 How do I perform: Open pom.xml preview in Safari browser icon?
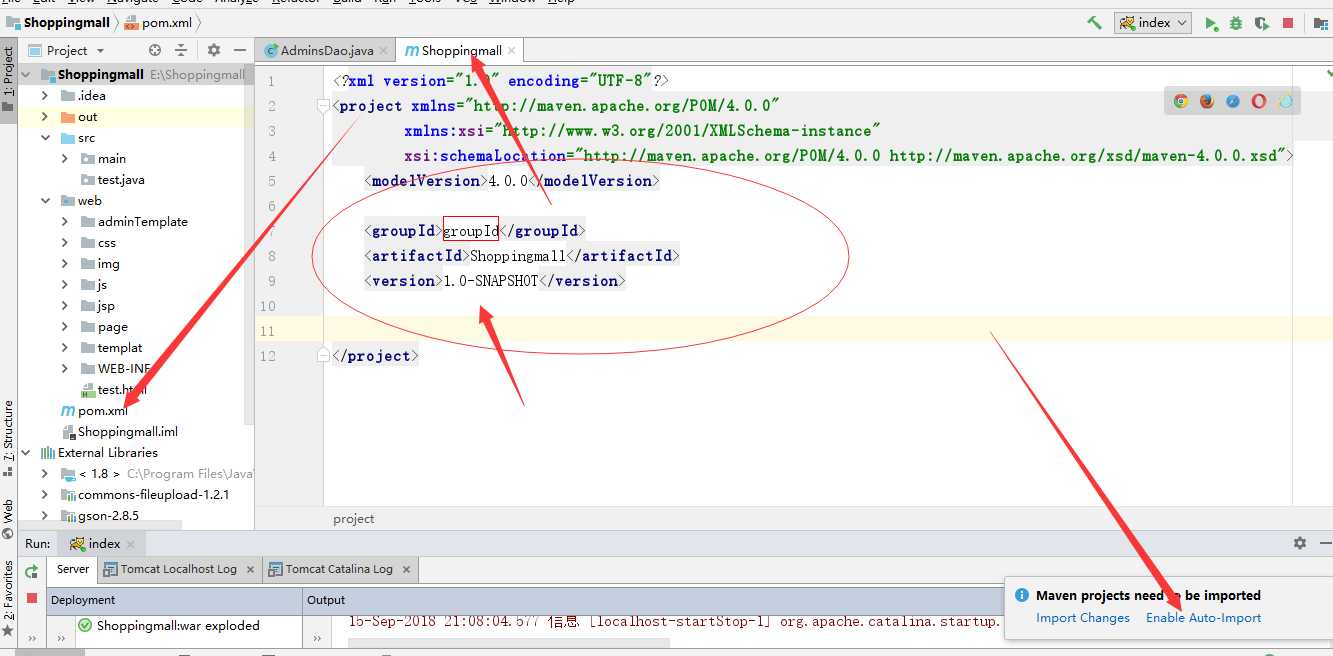1233,101
